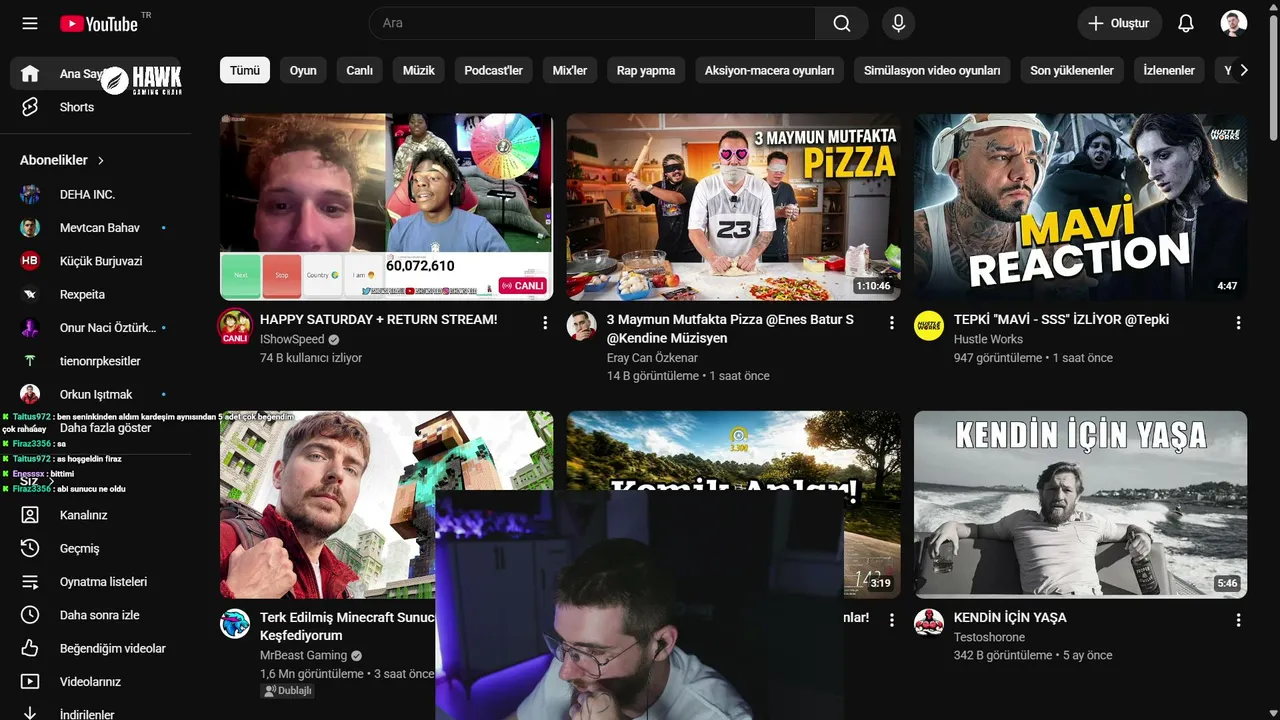Click the search magnifier button
The height and width of the screenshot is (720, 1280).
[842, 23]
